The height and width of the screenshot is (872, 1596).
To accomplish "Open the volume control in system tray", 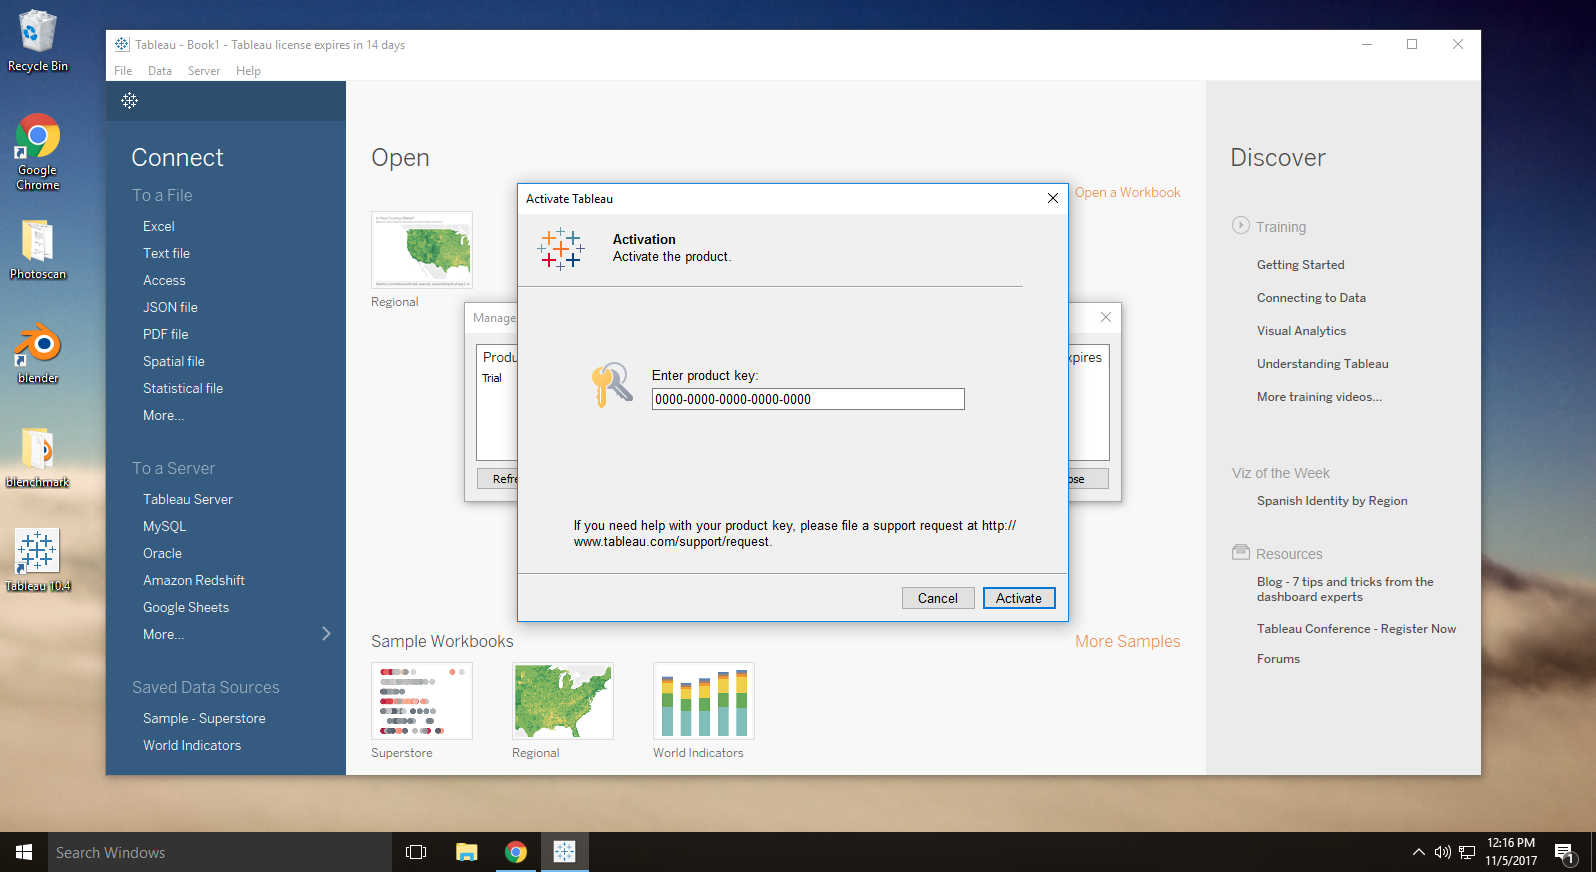I will [1442, 852].
